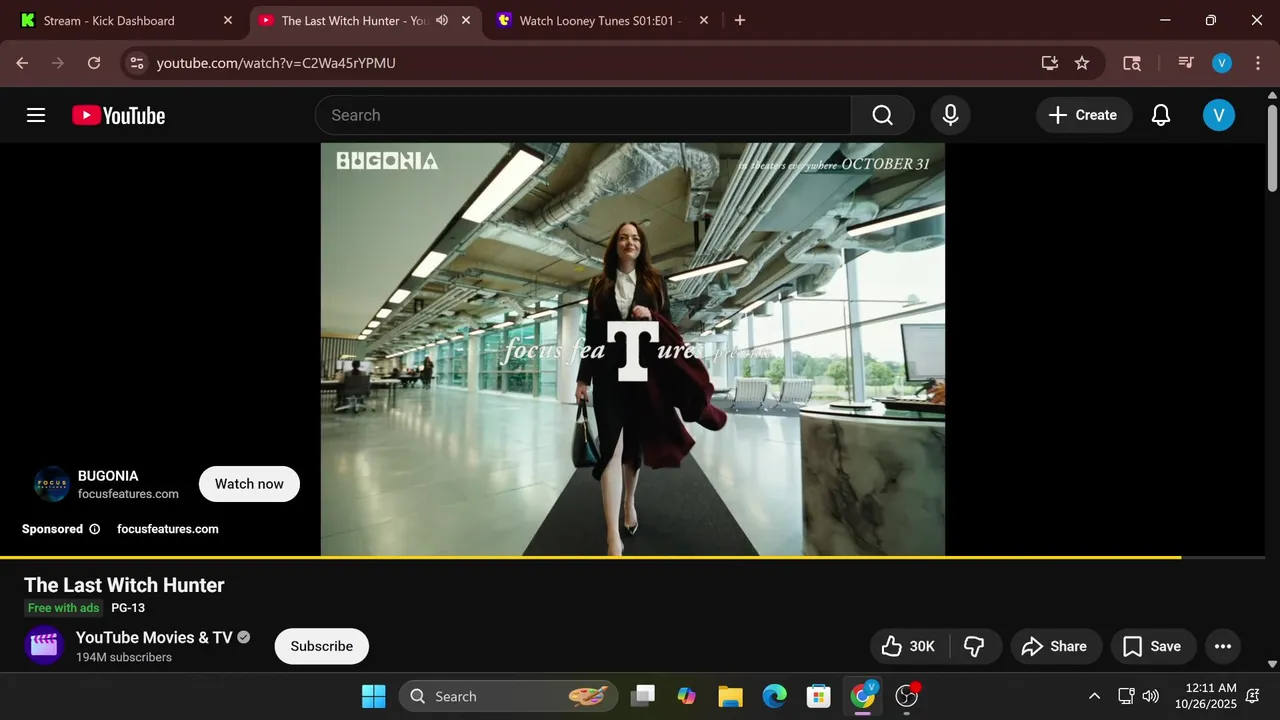The height and width of the screenshot is (720, 1280).
Task: Open YouTube Movies & TV channel name
Action: (x=154, y=637)
